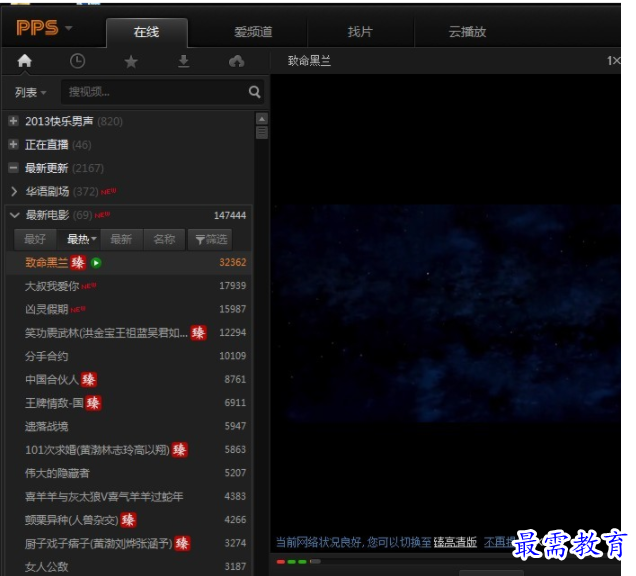This screenshot has height=576, width=636.
Task: Select the movie 大叔我爱你
Action: click(52, 286)
